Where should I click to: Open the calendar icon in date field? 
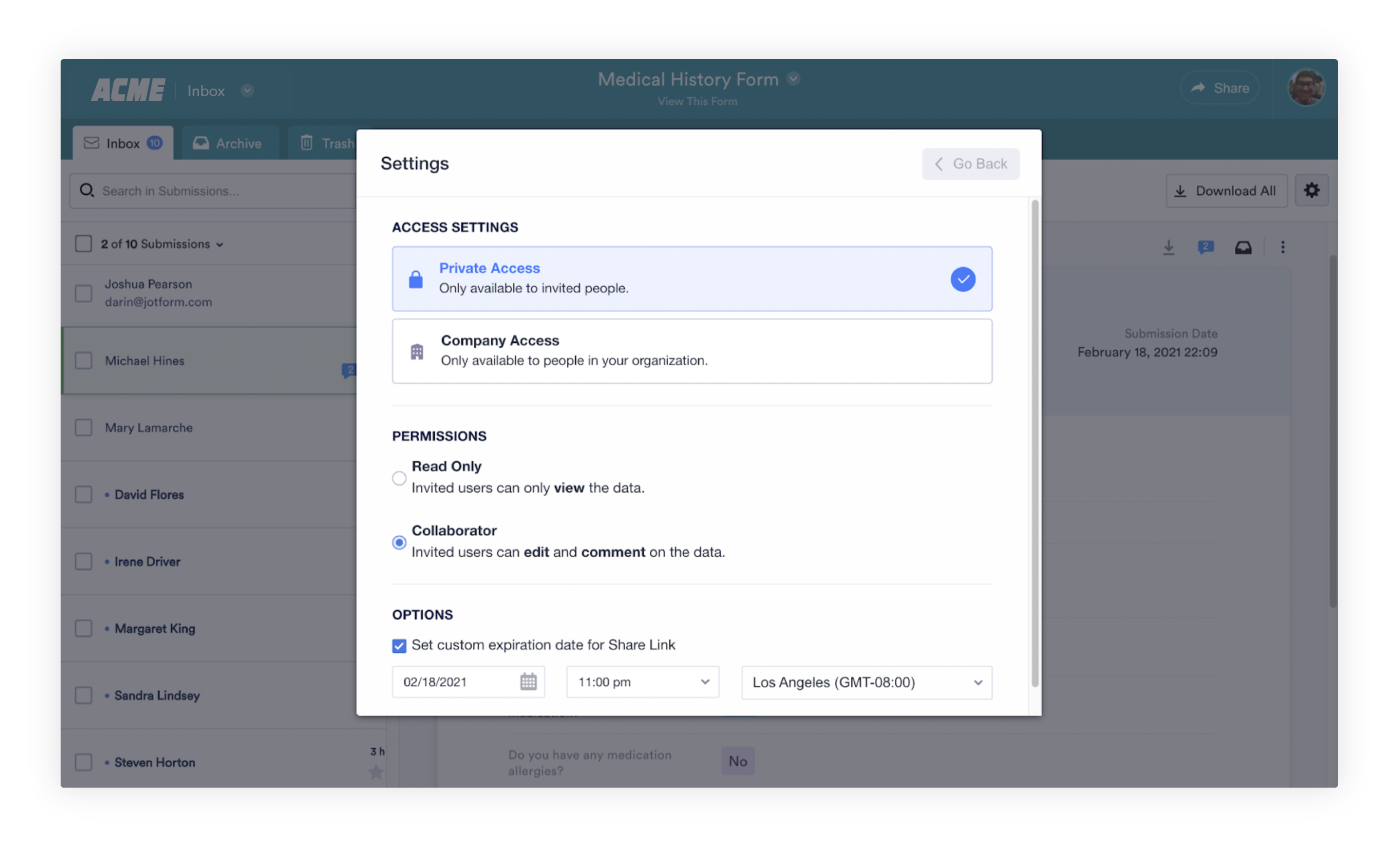pos(528,682)
